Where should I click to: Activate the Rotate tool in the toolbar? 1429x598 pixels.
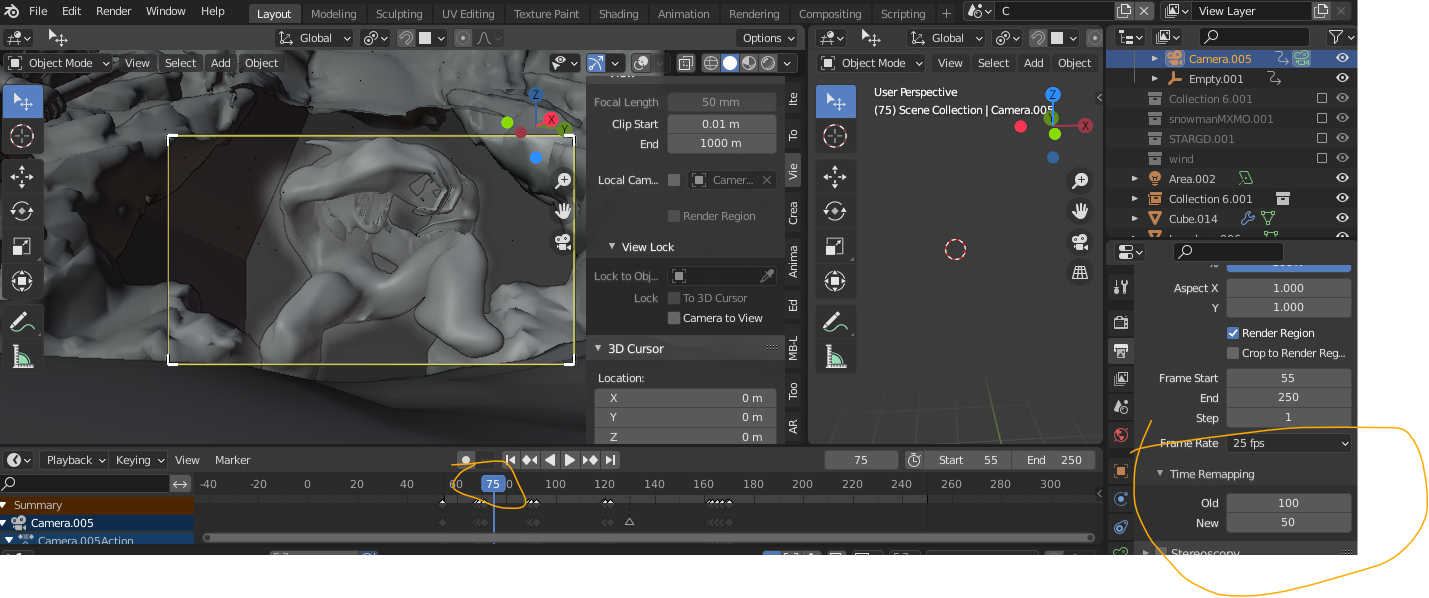tap(22, 211)
